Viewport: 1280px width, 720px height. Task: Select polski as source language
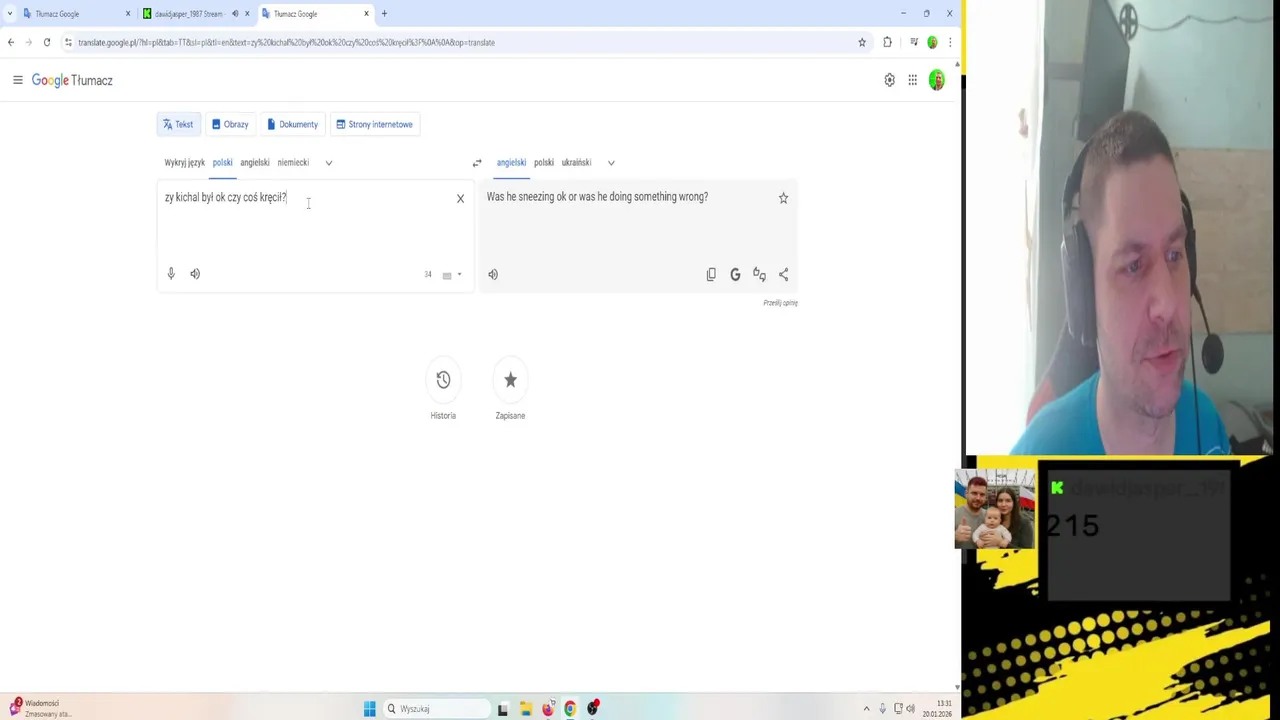coord(222,162)
